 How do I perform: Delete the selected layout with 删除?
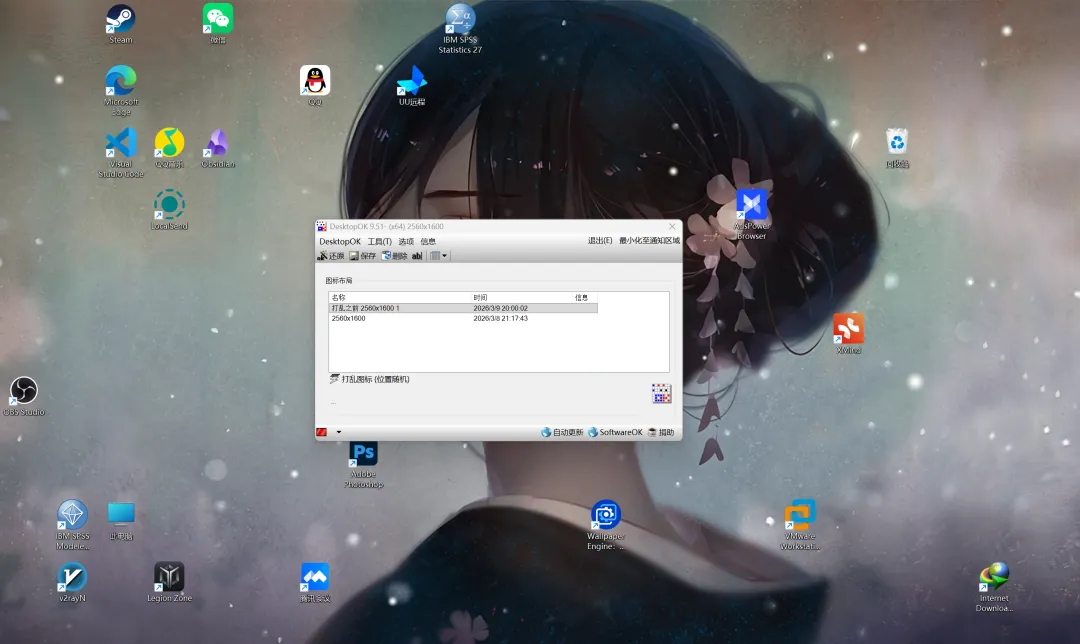coord(395,256)
